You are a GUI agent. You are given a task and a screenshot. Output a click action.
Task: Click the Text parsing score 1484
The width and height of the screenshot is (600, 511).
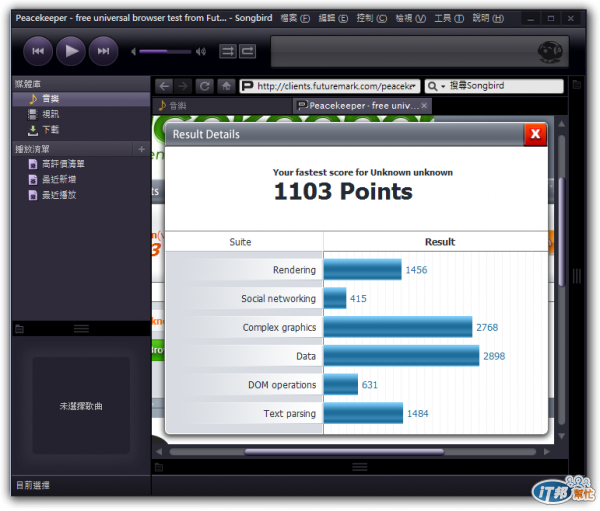417,413
